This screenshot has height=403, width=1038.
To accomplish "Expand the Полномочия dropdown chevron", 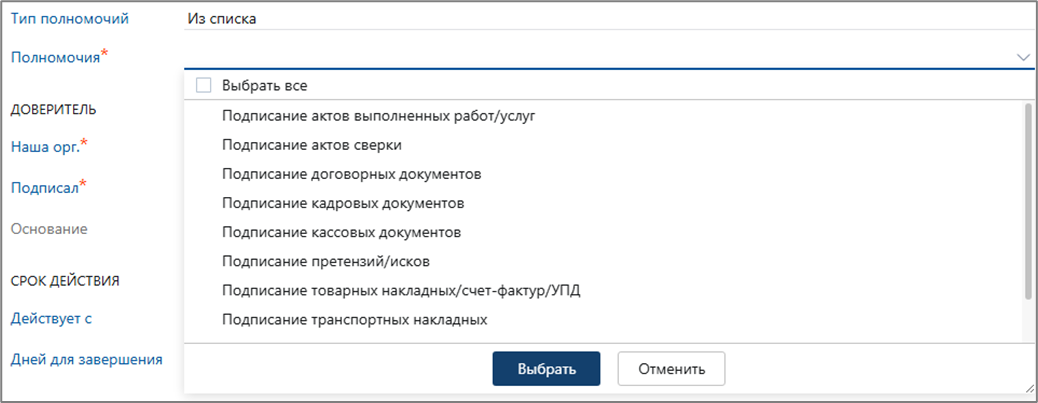I will (1023, 57).
